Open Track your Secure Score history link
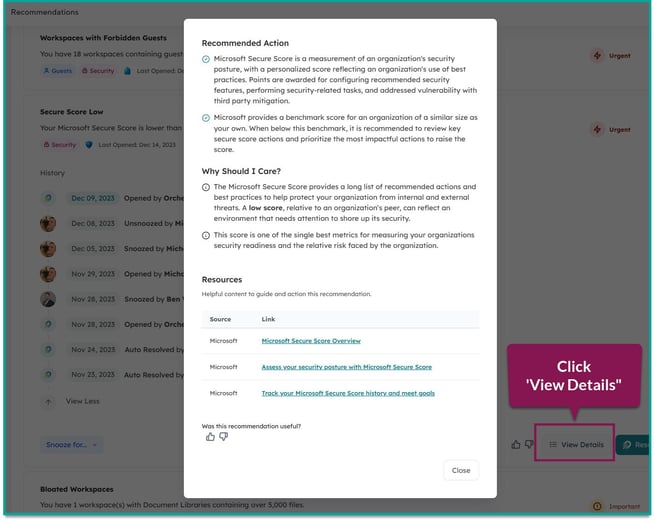The height and width of the screenshot is (522, 655). pyautogui.click(x=348, y=393)
